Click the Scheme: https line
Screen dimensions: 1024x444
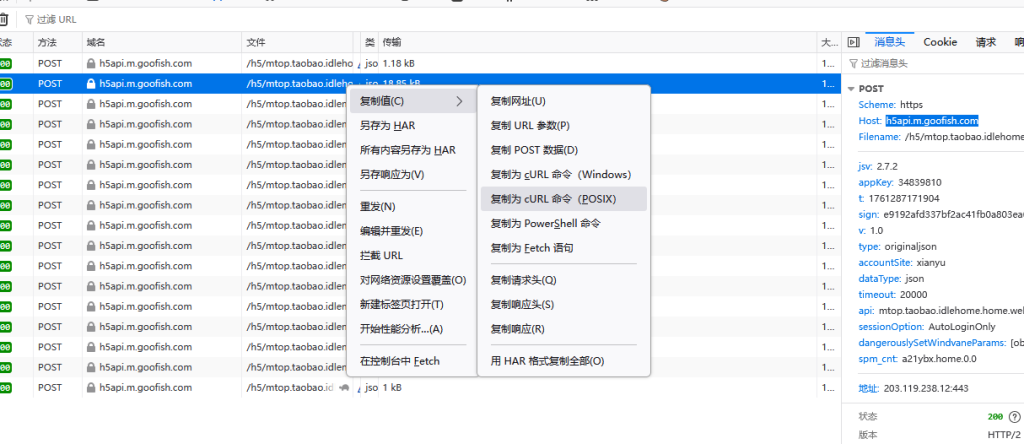click(891, 104)
